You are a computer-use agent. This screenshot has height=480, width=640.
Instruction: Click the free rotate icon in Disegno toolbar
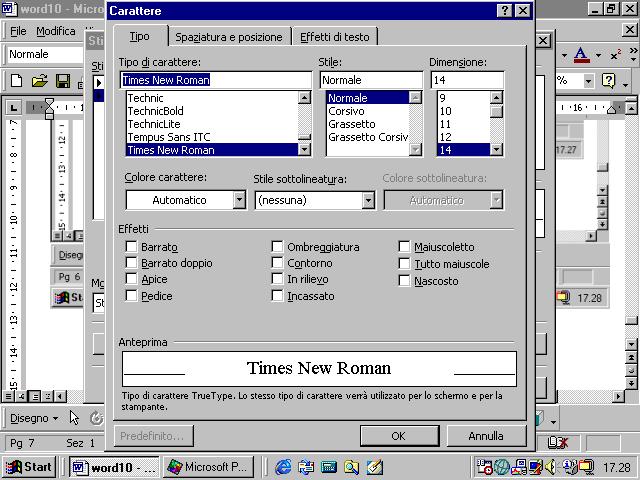click(x=96, y=418)
